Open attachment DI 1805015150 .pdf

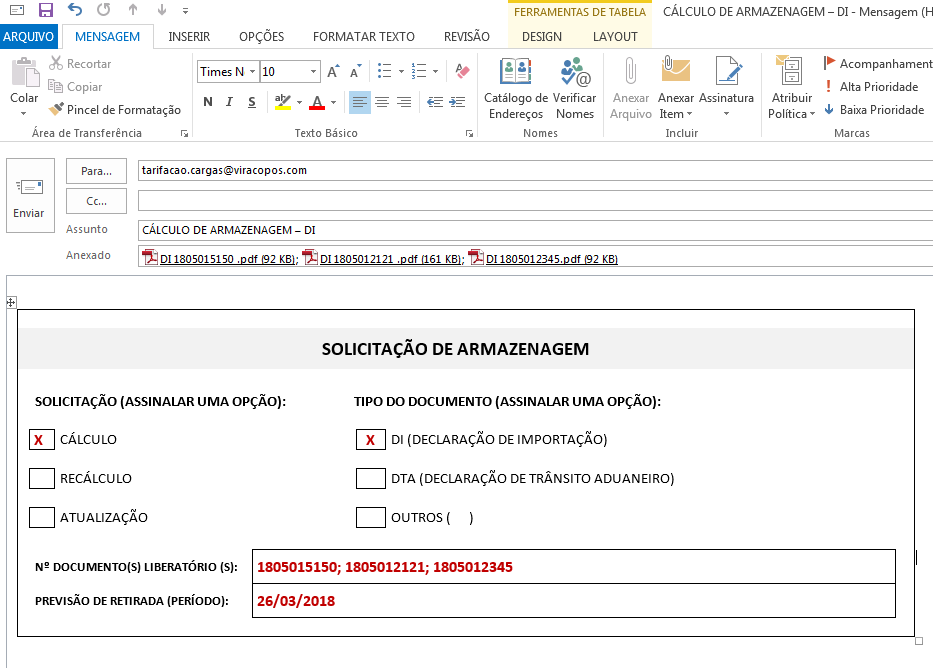click(x=220, y=258)
